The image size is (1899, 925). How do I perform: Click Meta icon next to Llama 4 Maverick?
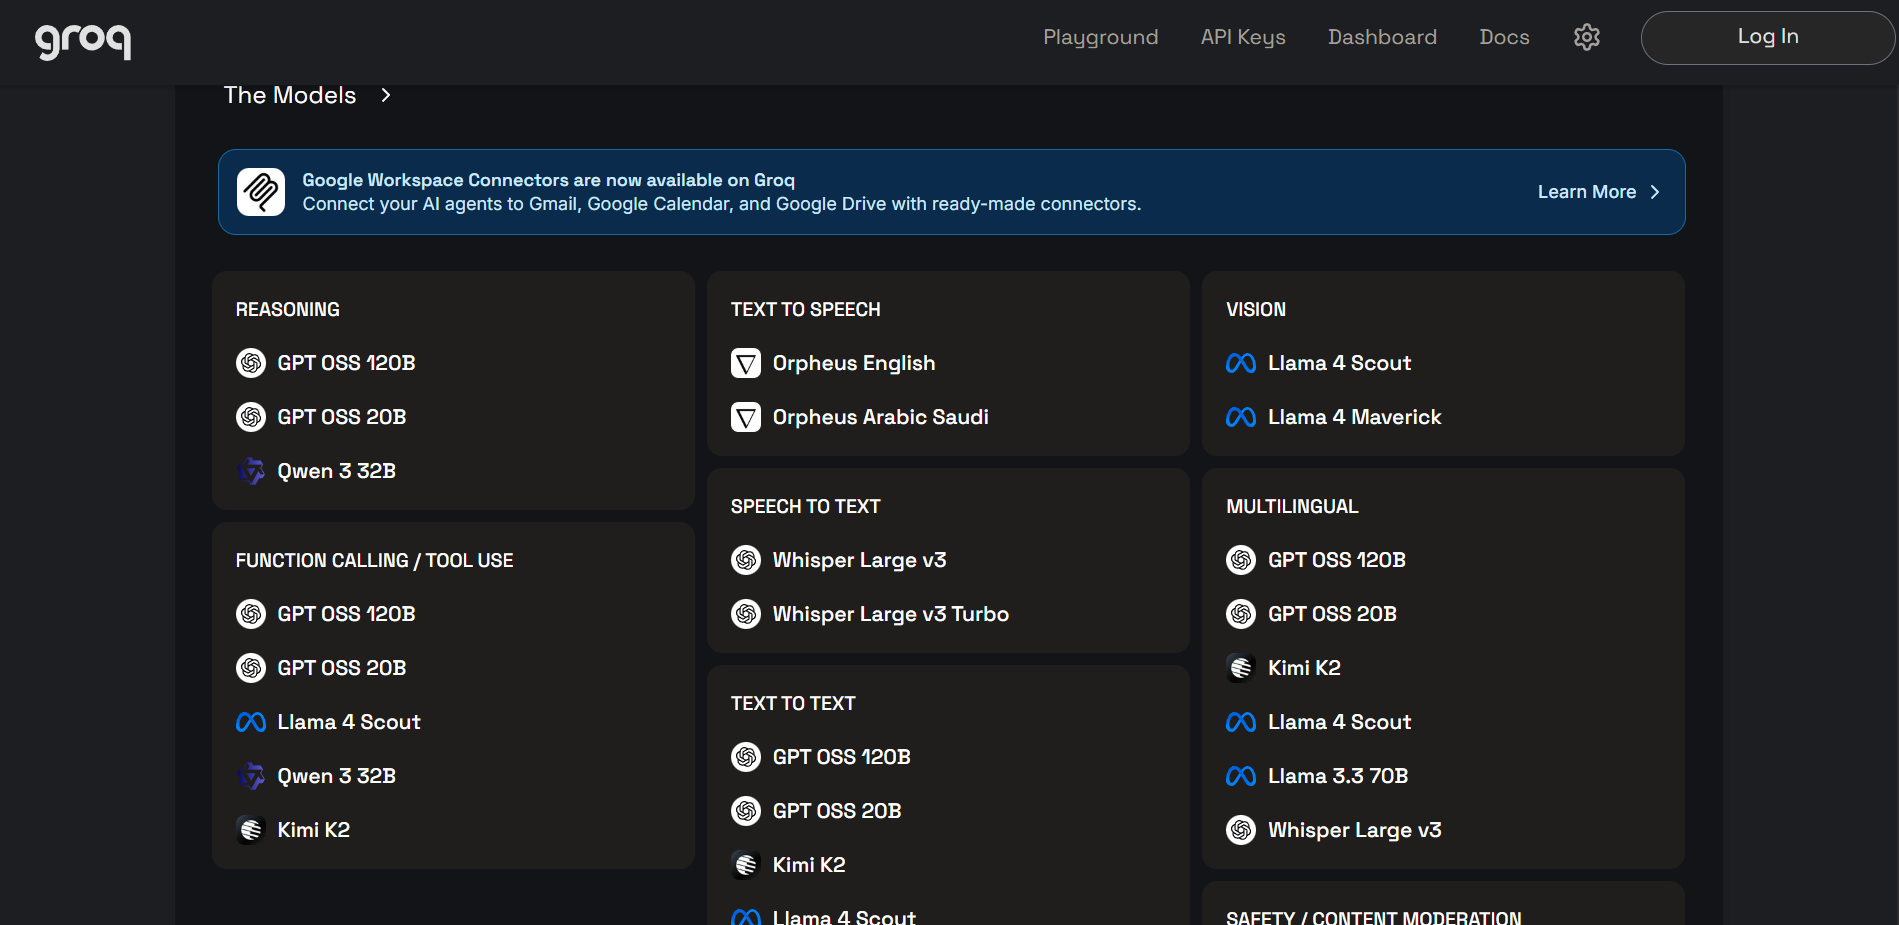1240,417
